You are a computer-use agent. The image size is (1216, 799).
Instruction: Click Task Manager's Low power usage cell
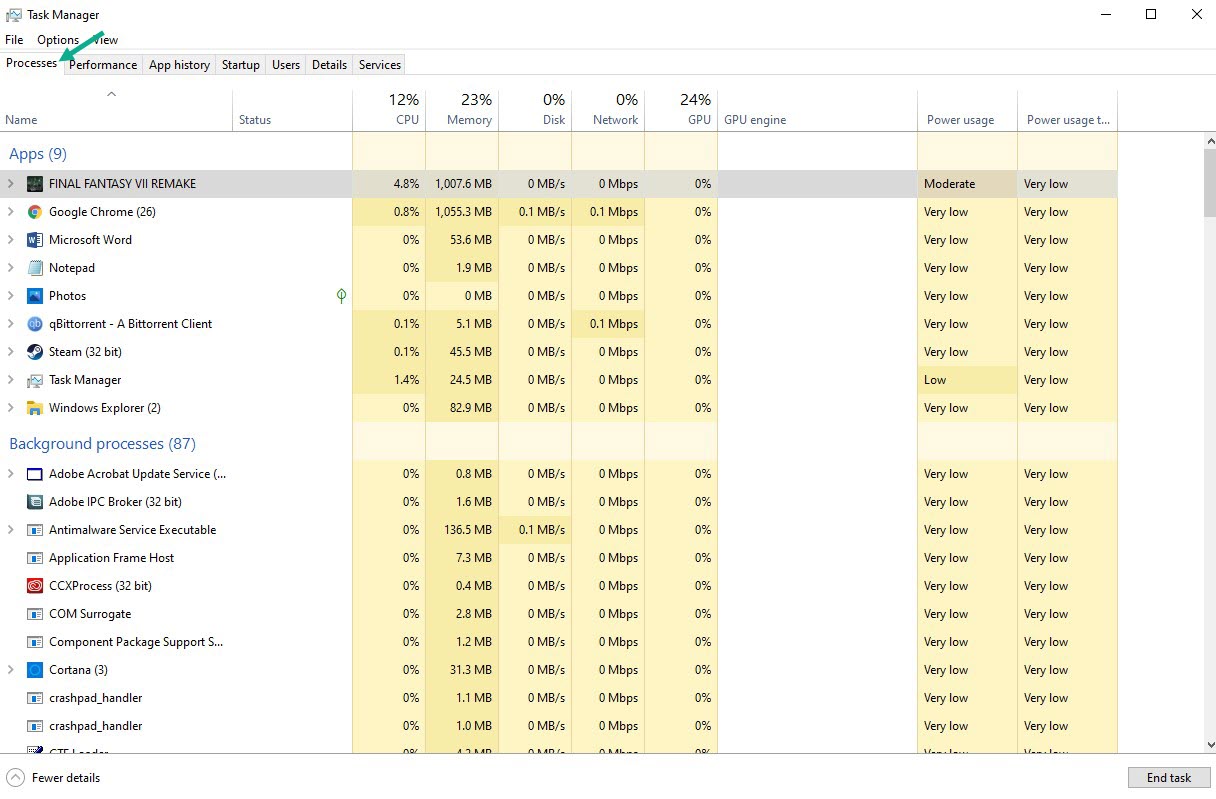[x=967, y=380]
